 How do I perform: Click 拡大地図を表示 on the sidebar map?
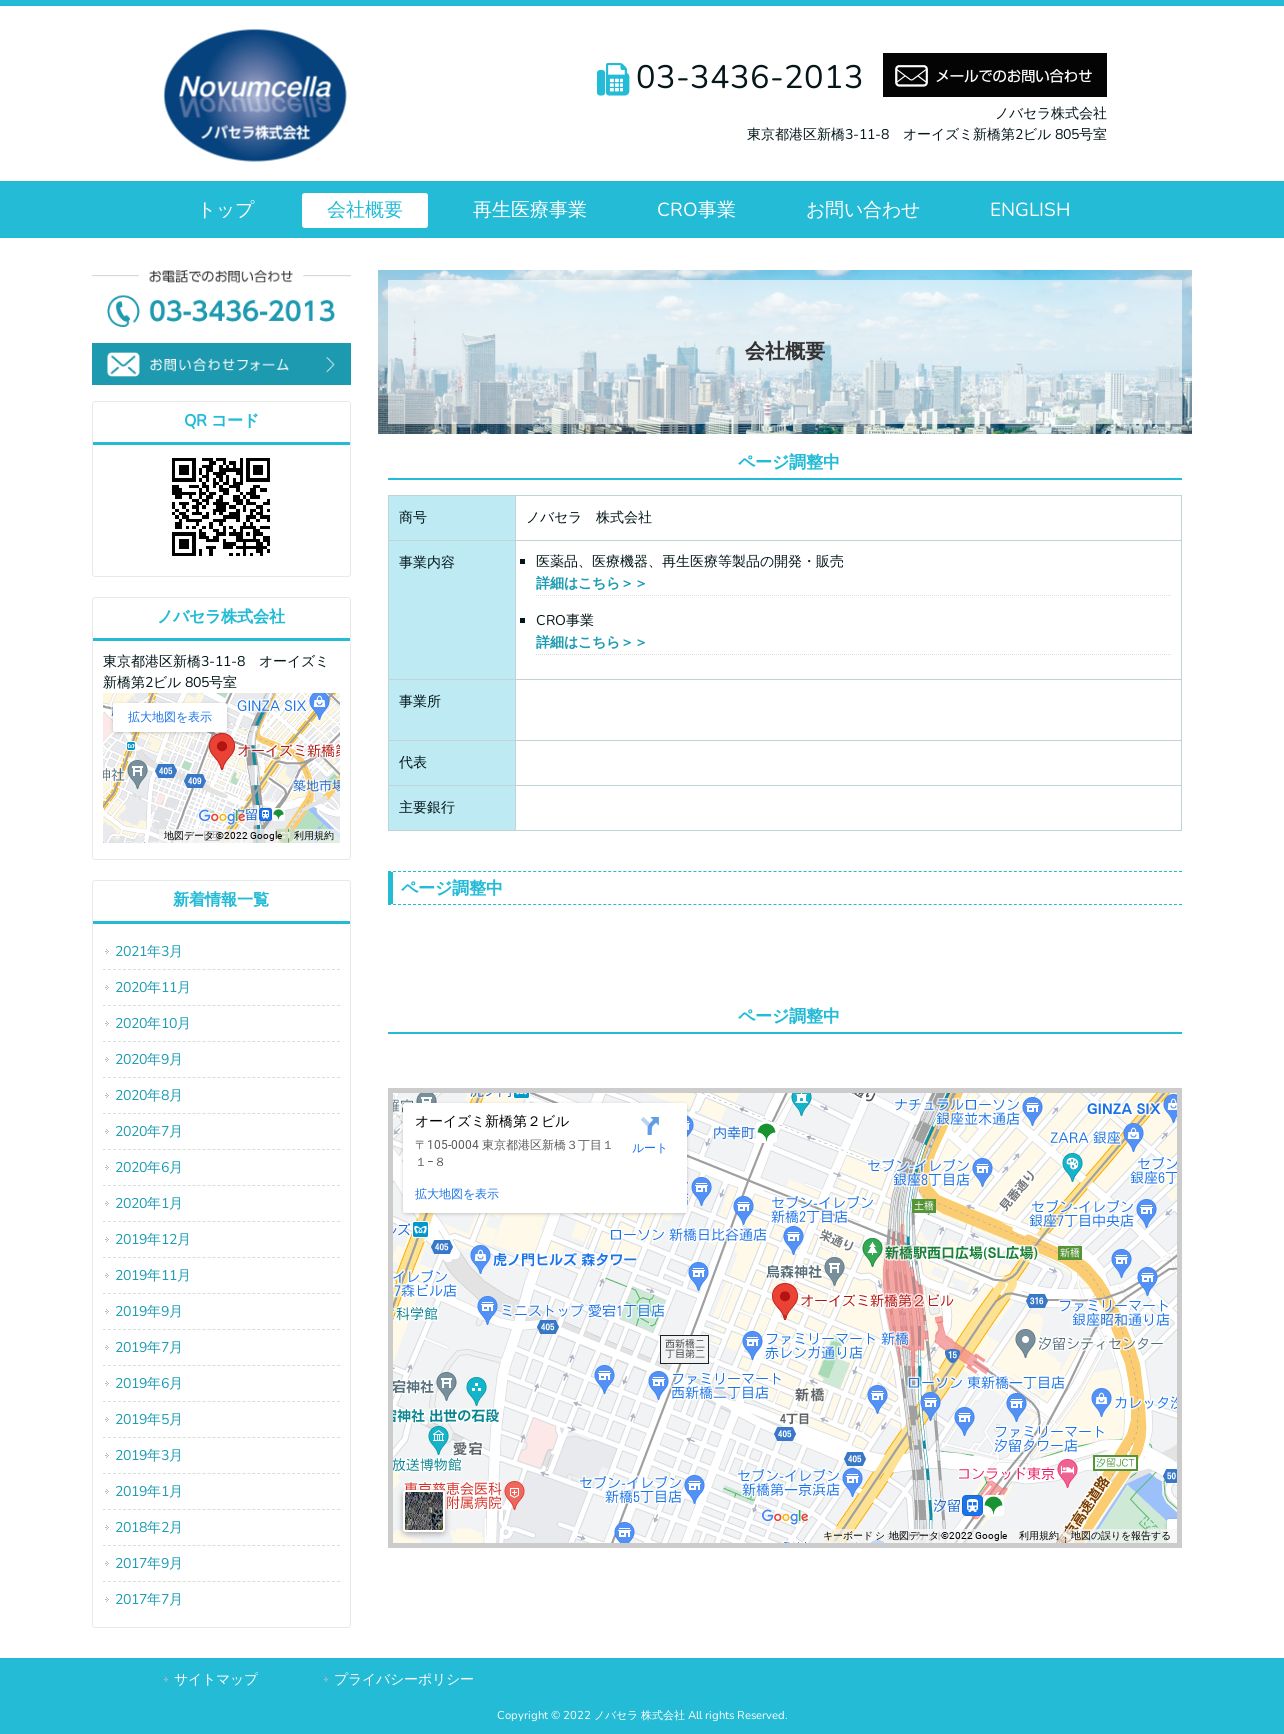170,717
